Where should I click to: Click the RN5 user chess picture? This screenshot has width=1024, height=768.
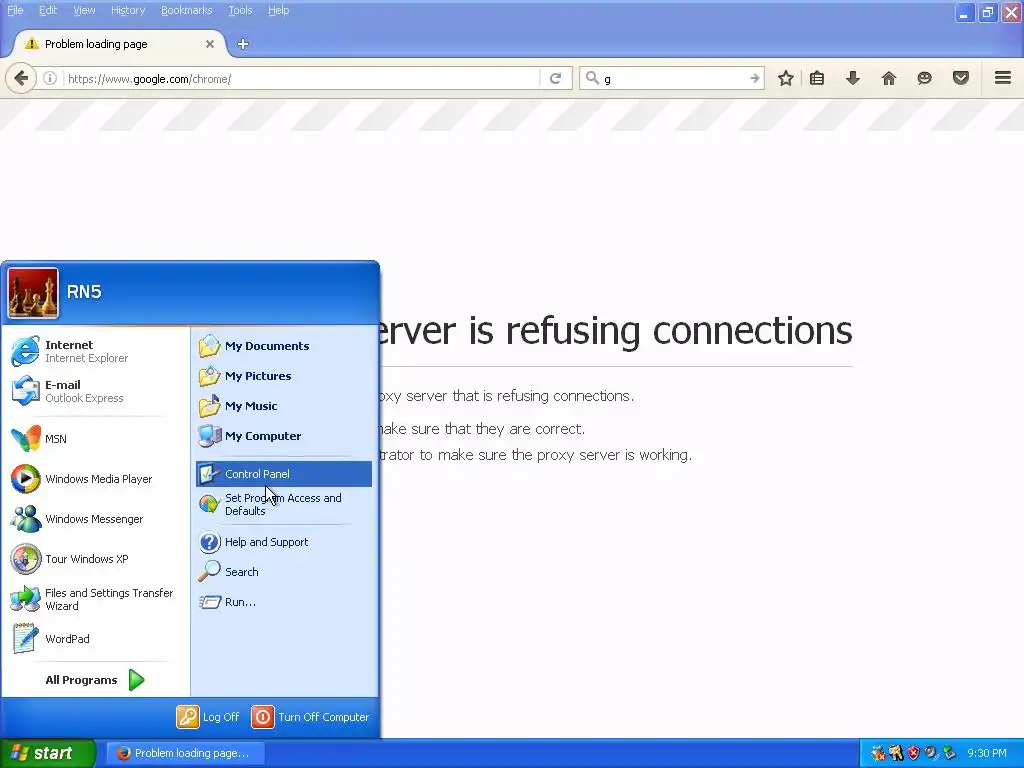coord(33,293)
